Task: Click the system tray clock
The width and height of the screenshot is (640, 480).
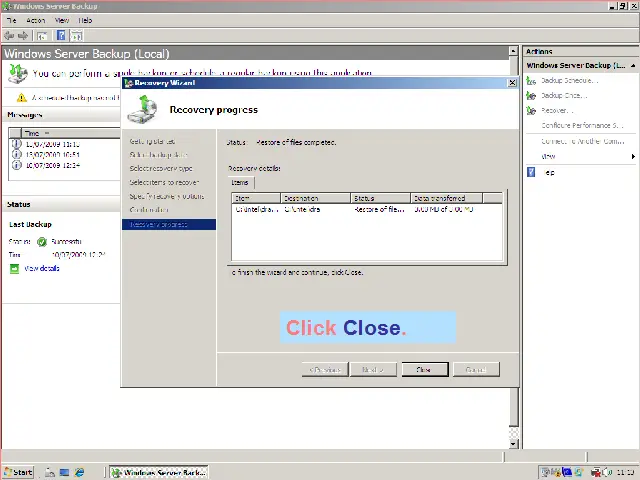Action: 625,472
